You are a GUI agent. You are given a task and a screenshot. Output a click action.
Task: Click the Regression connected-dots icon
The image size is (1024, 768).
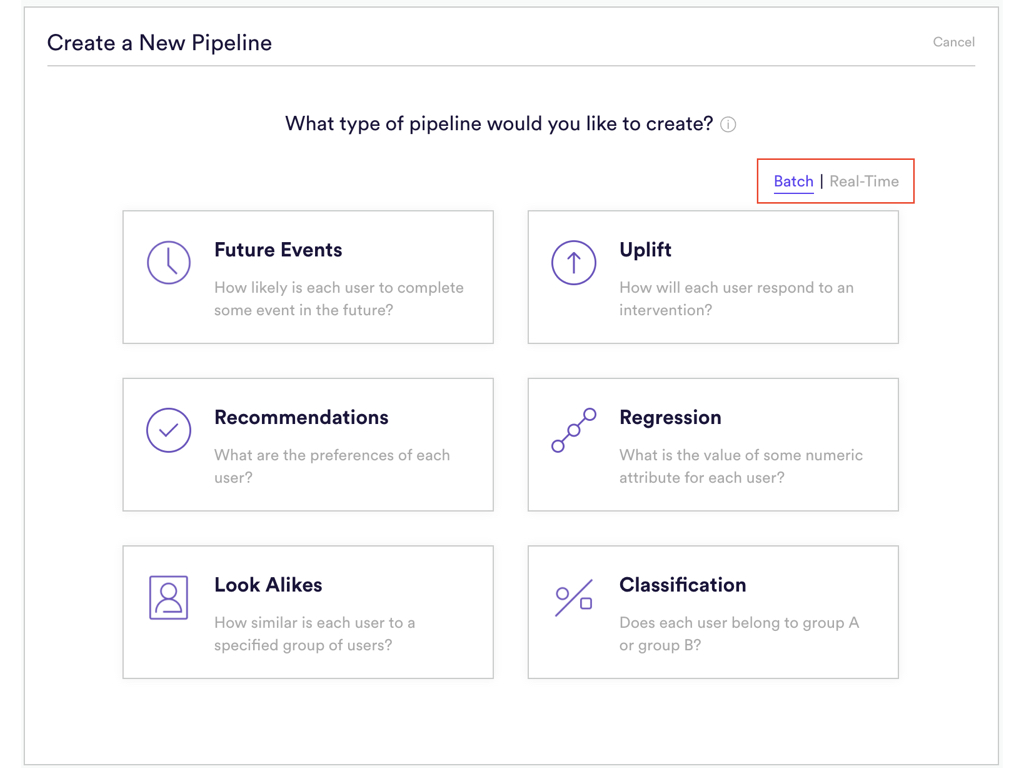point(573,430)
